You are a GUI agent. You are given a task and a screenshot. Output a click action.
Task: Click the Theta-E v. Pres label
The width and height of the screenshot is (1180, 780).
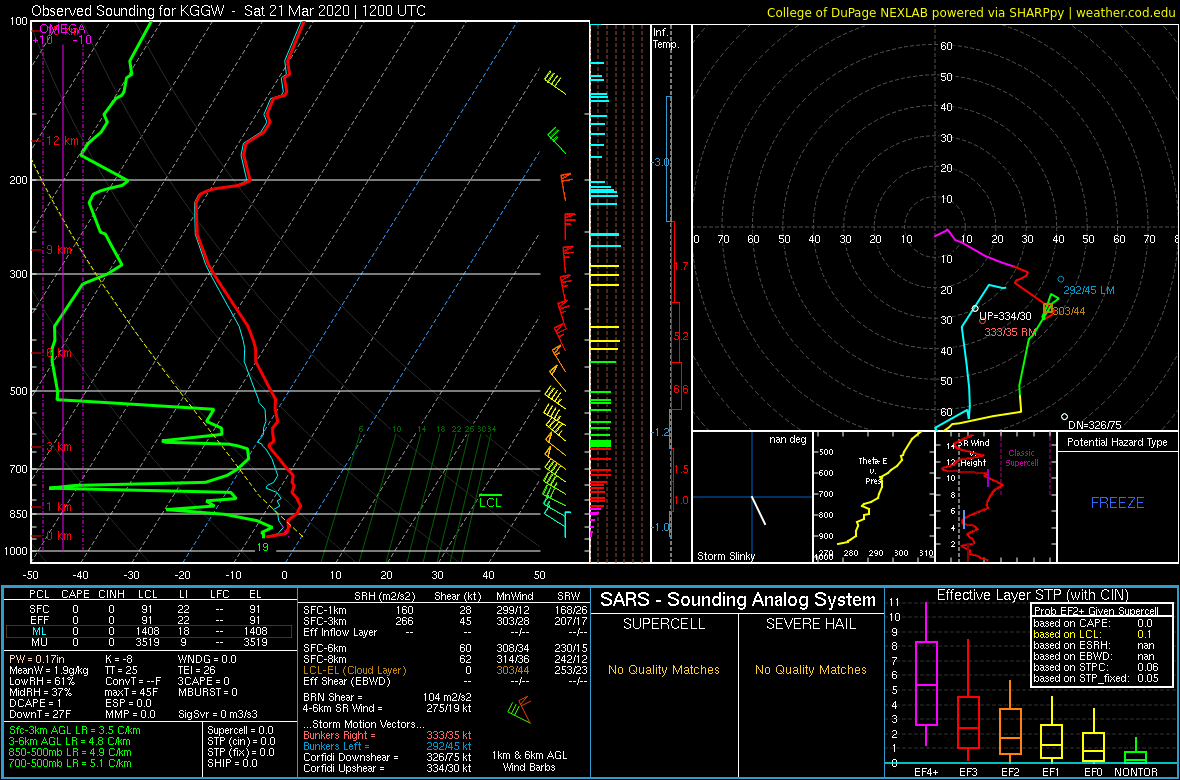coord(873,469)
